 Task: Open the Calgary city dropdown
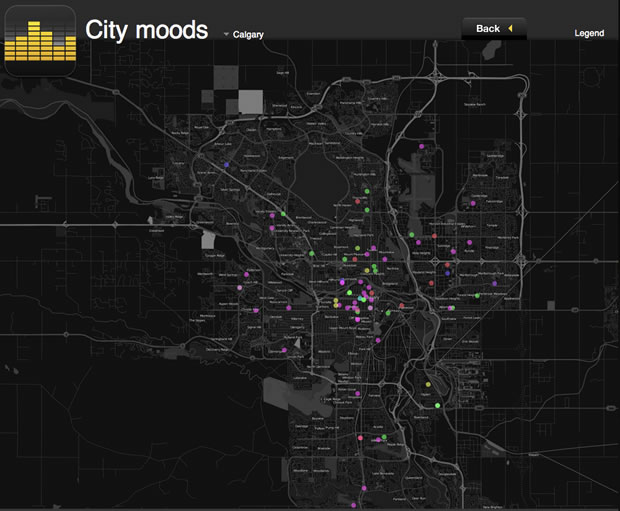pyautogui.click(x=244, y=34)
